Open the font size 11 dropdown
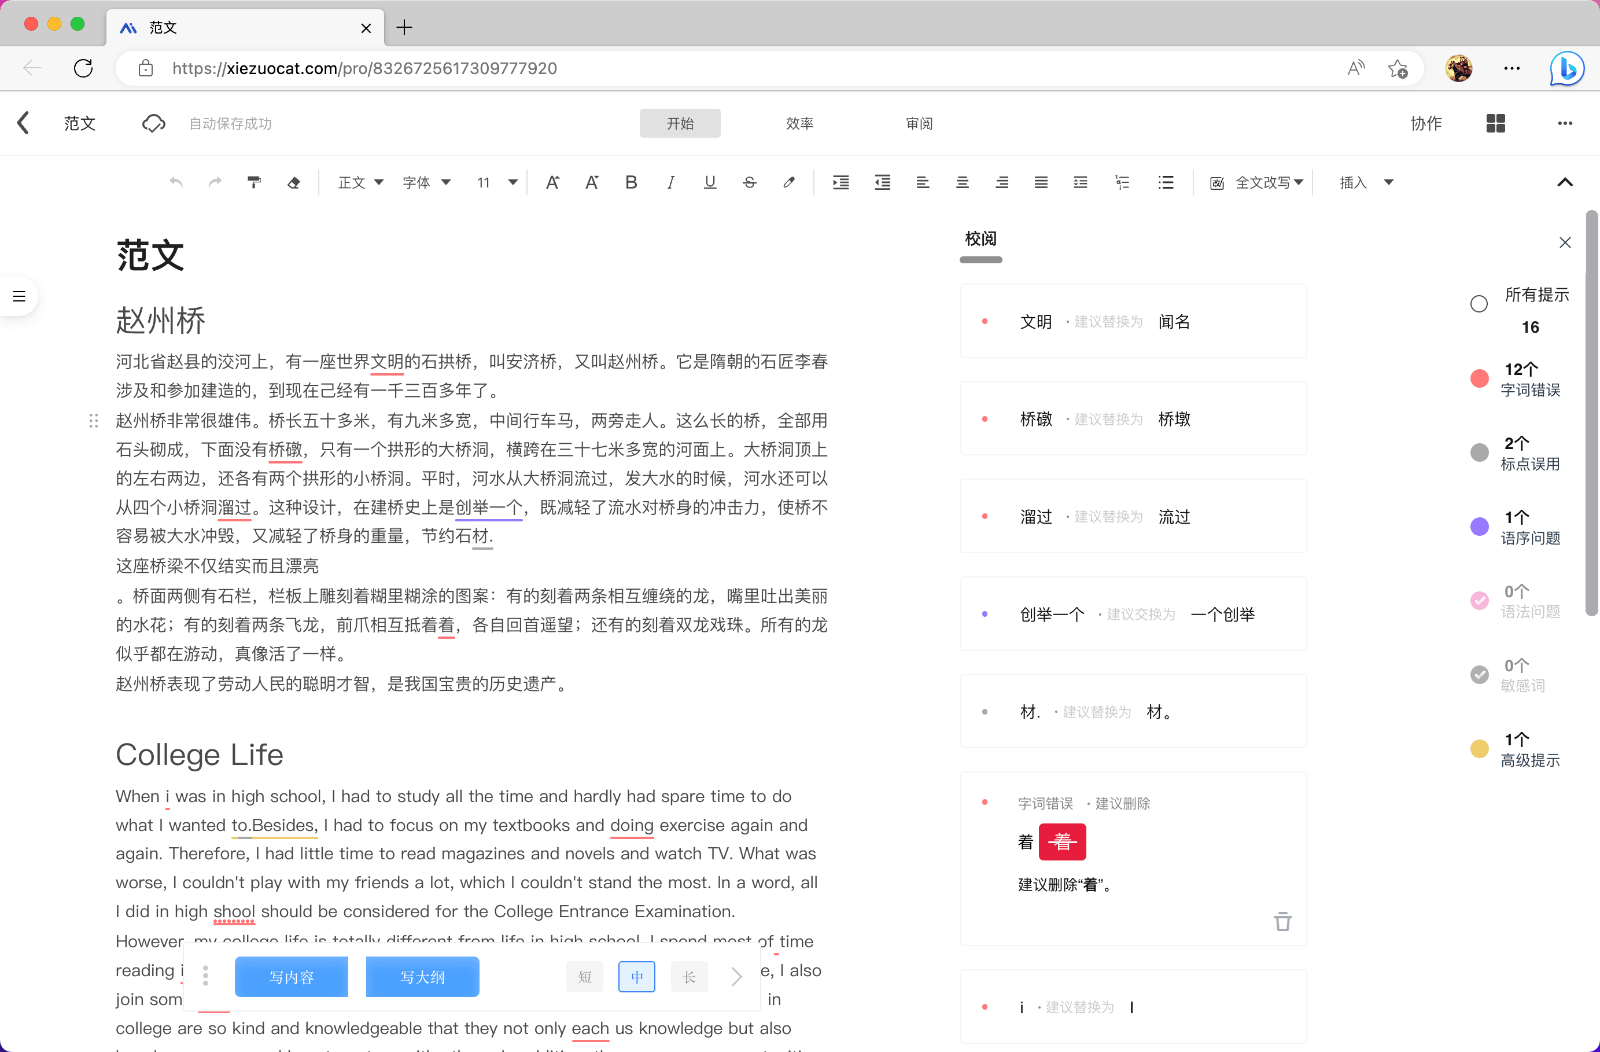Viewport: 1600px width, 1052px height. (x=497, y=182)
